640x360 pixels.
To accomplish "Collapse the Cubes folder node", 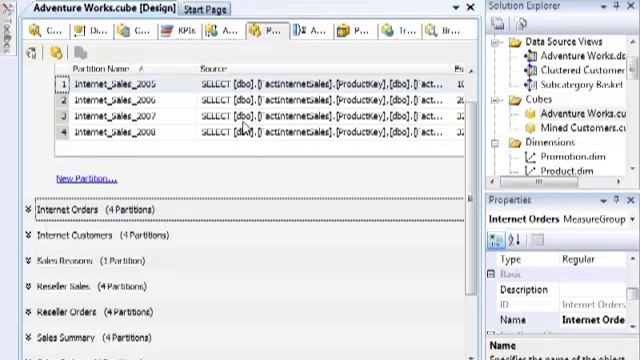I will point(496,100).
